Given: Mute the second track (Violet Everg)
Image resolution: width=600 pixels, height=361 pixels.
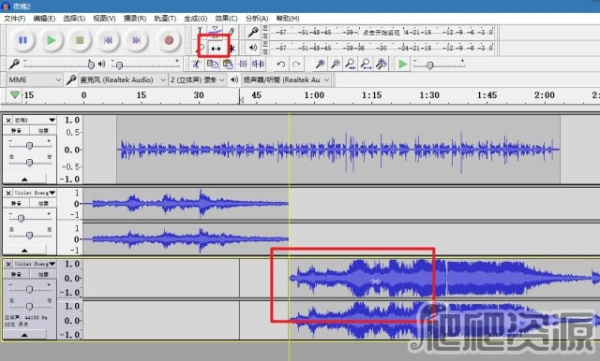Looking at the screenshot, I should (x=16, y=203).
